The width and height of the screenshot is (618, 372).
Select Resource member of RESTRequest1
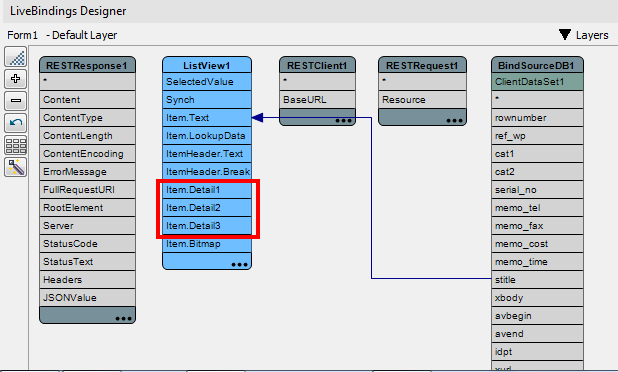coord(422,100)
